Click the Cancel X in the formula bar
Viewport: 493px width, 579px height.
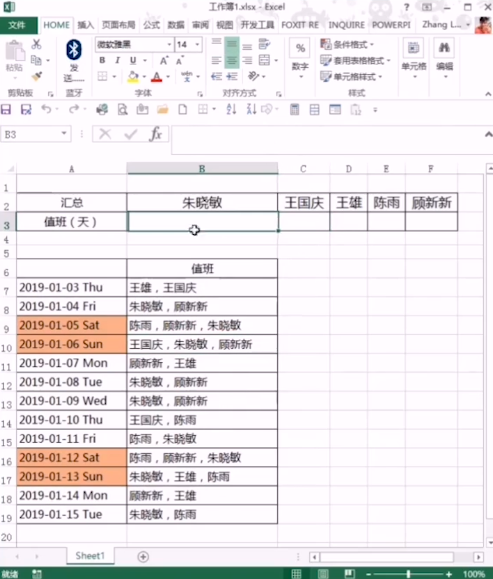tap(105, 134)
